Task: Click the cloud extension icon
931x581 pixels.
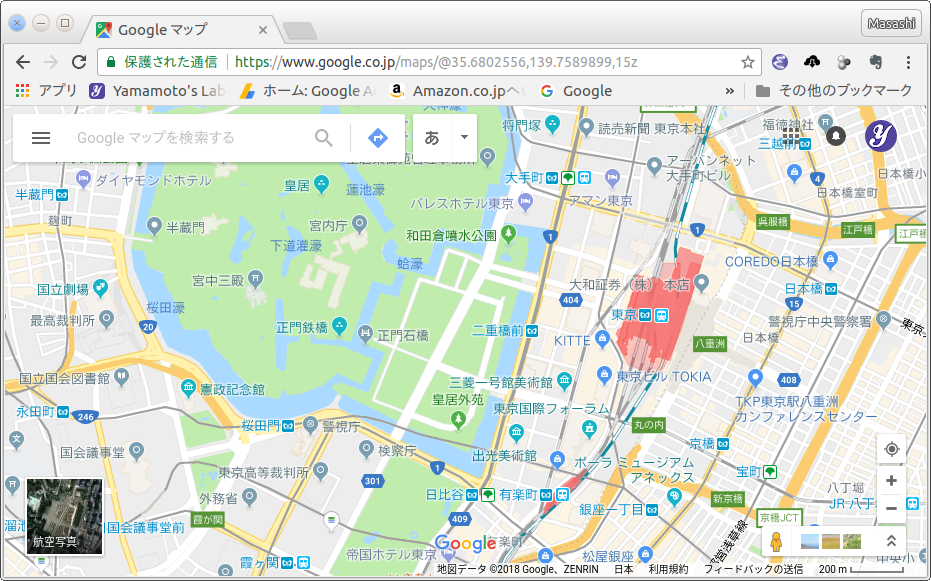Action: (812, 62)
